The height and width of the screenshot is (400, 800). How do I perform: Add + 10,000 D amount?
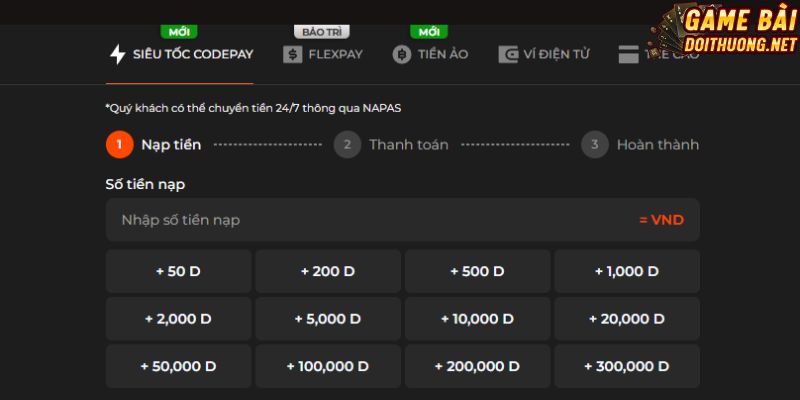point(478,319)
